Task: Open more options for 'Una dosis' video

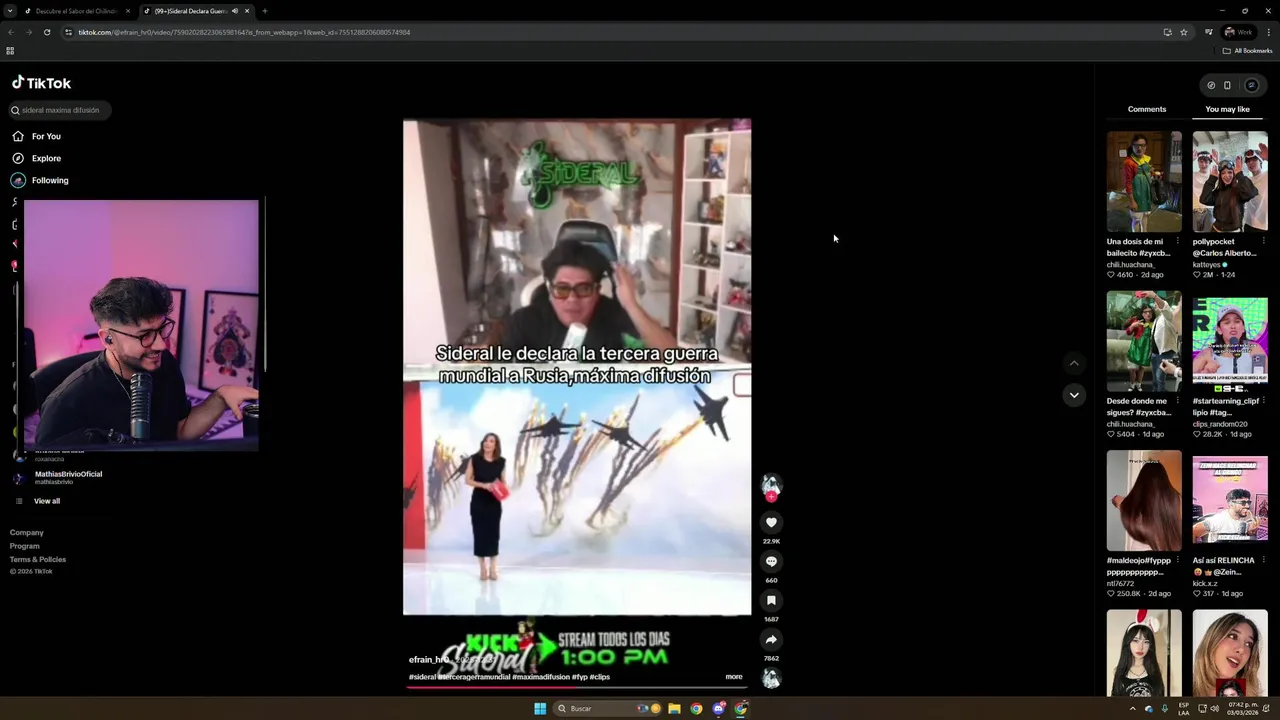Action: coord(1177,241)
